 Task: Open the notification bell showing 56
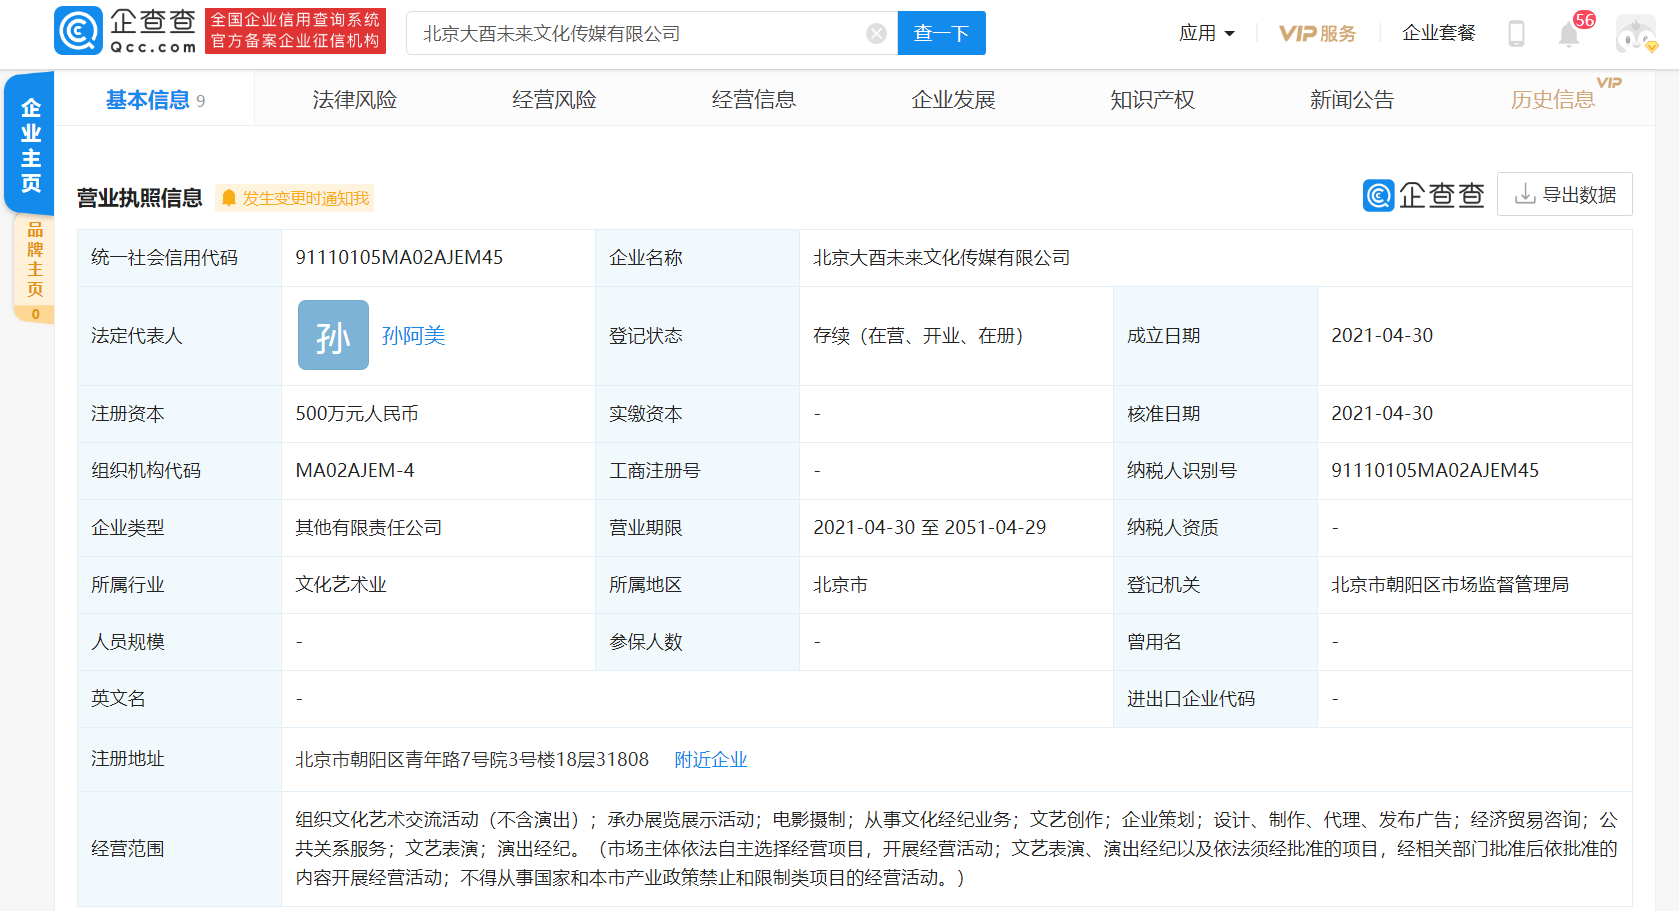point(1568,34)
